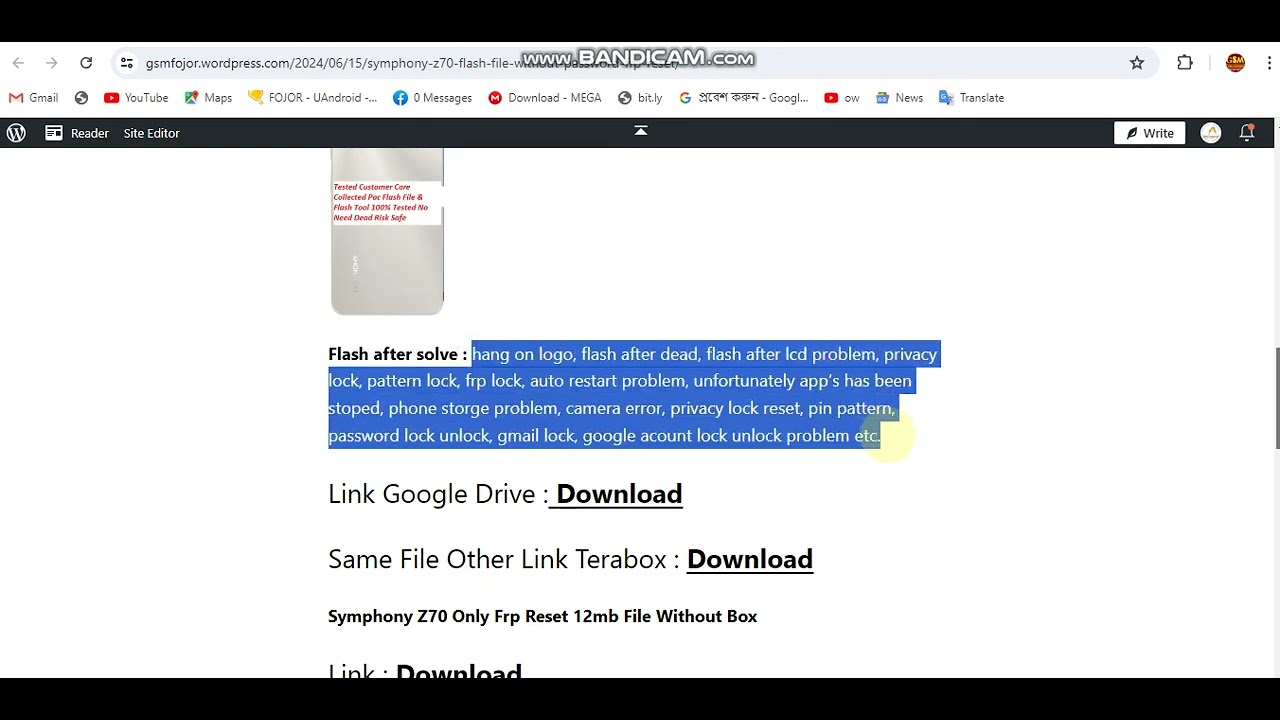1280x720 pixels.
Task: Click the browser back arrow
Action: 18,63
